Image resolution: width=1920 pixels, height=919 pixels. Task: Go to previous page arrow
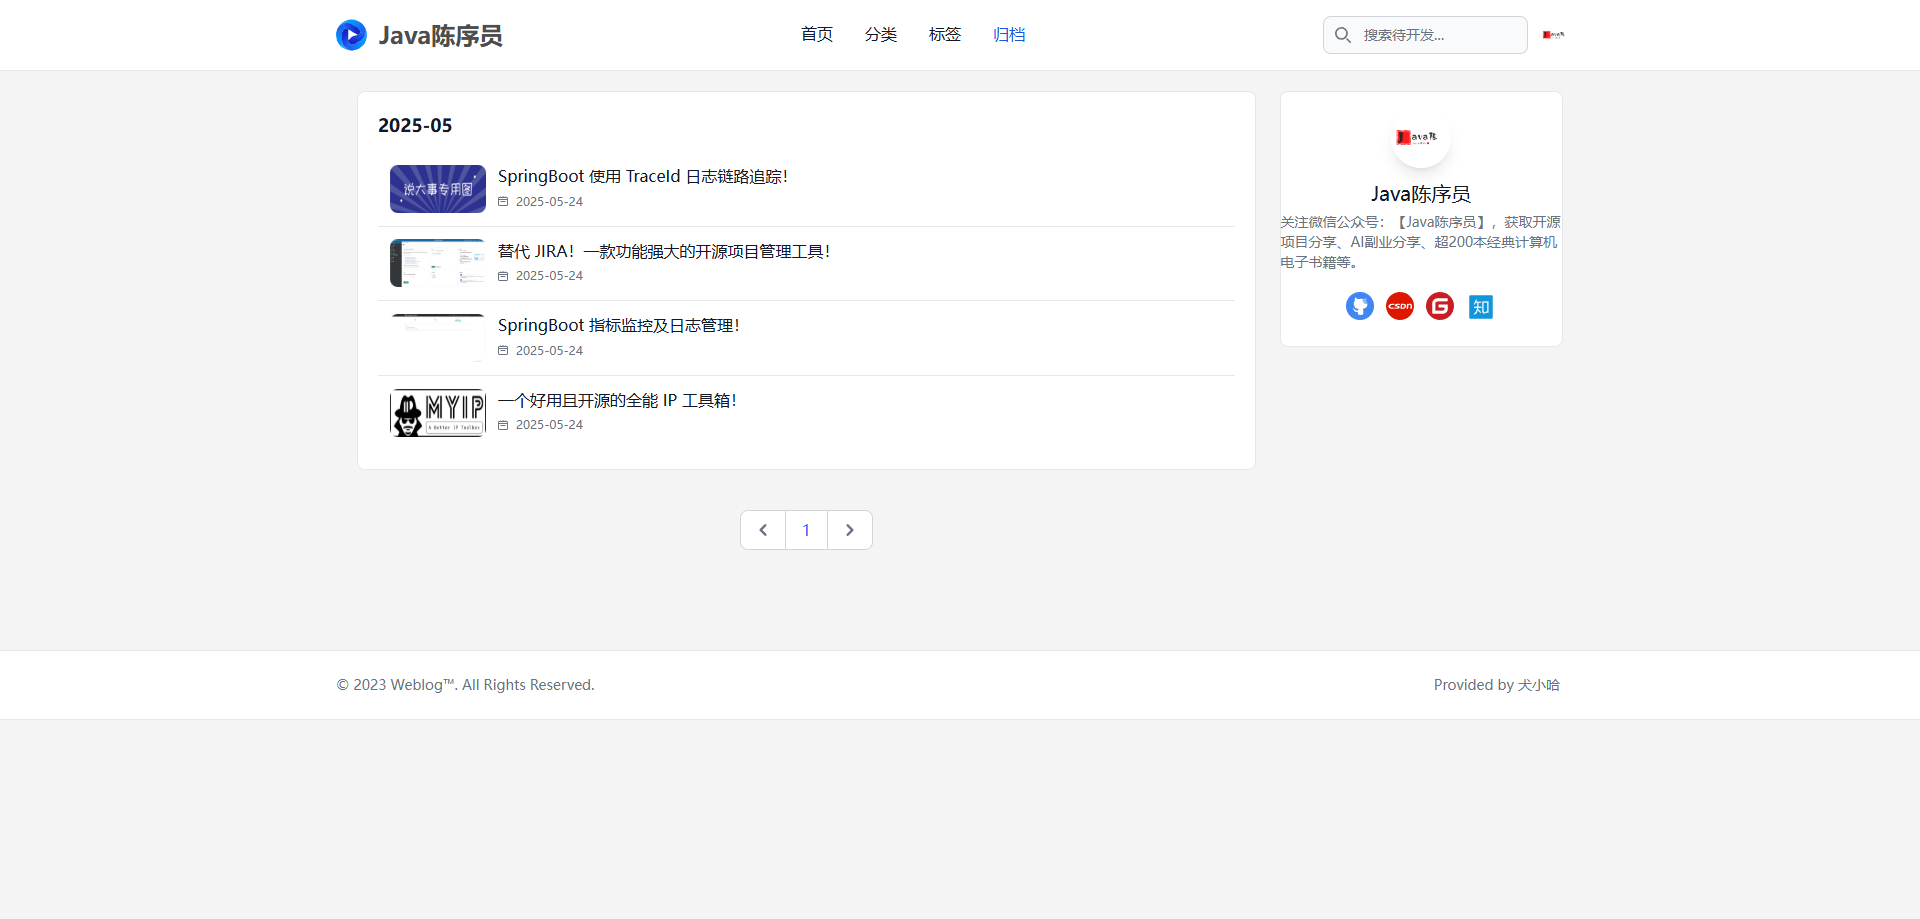[x=763, y=530]
